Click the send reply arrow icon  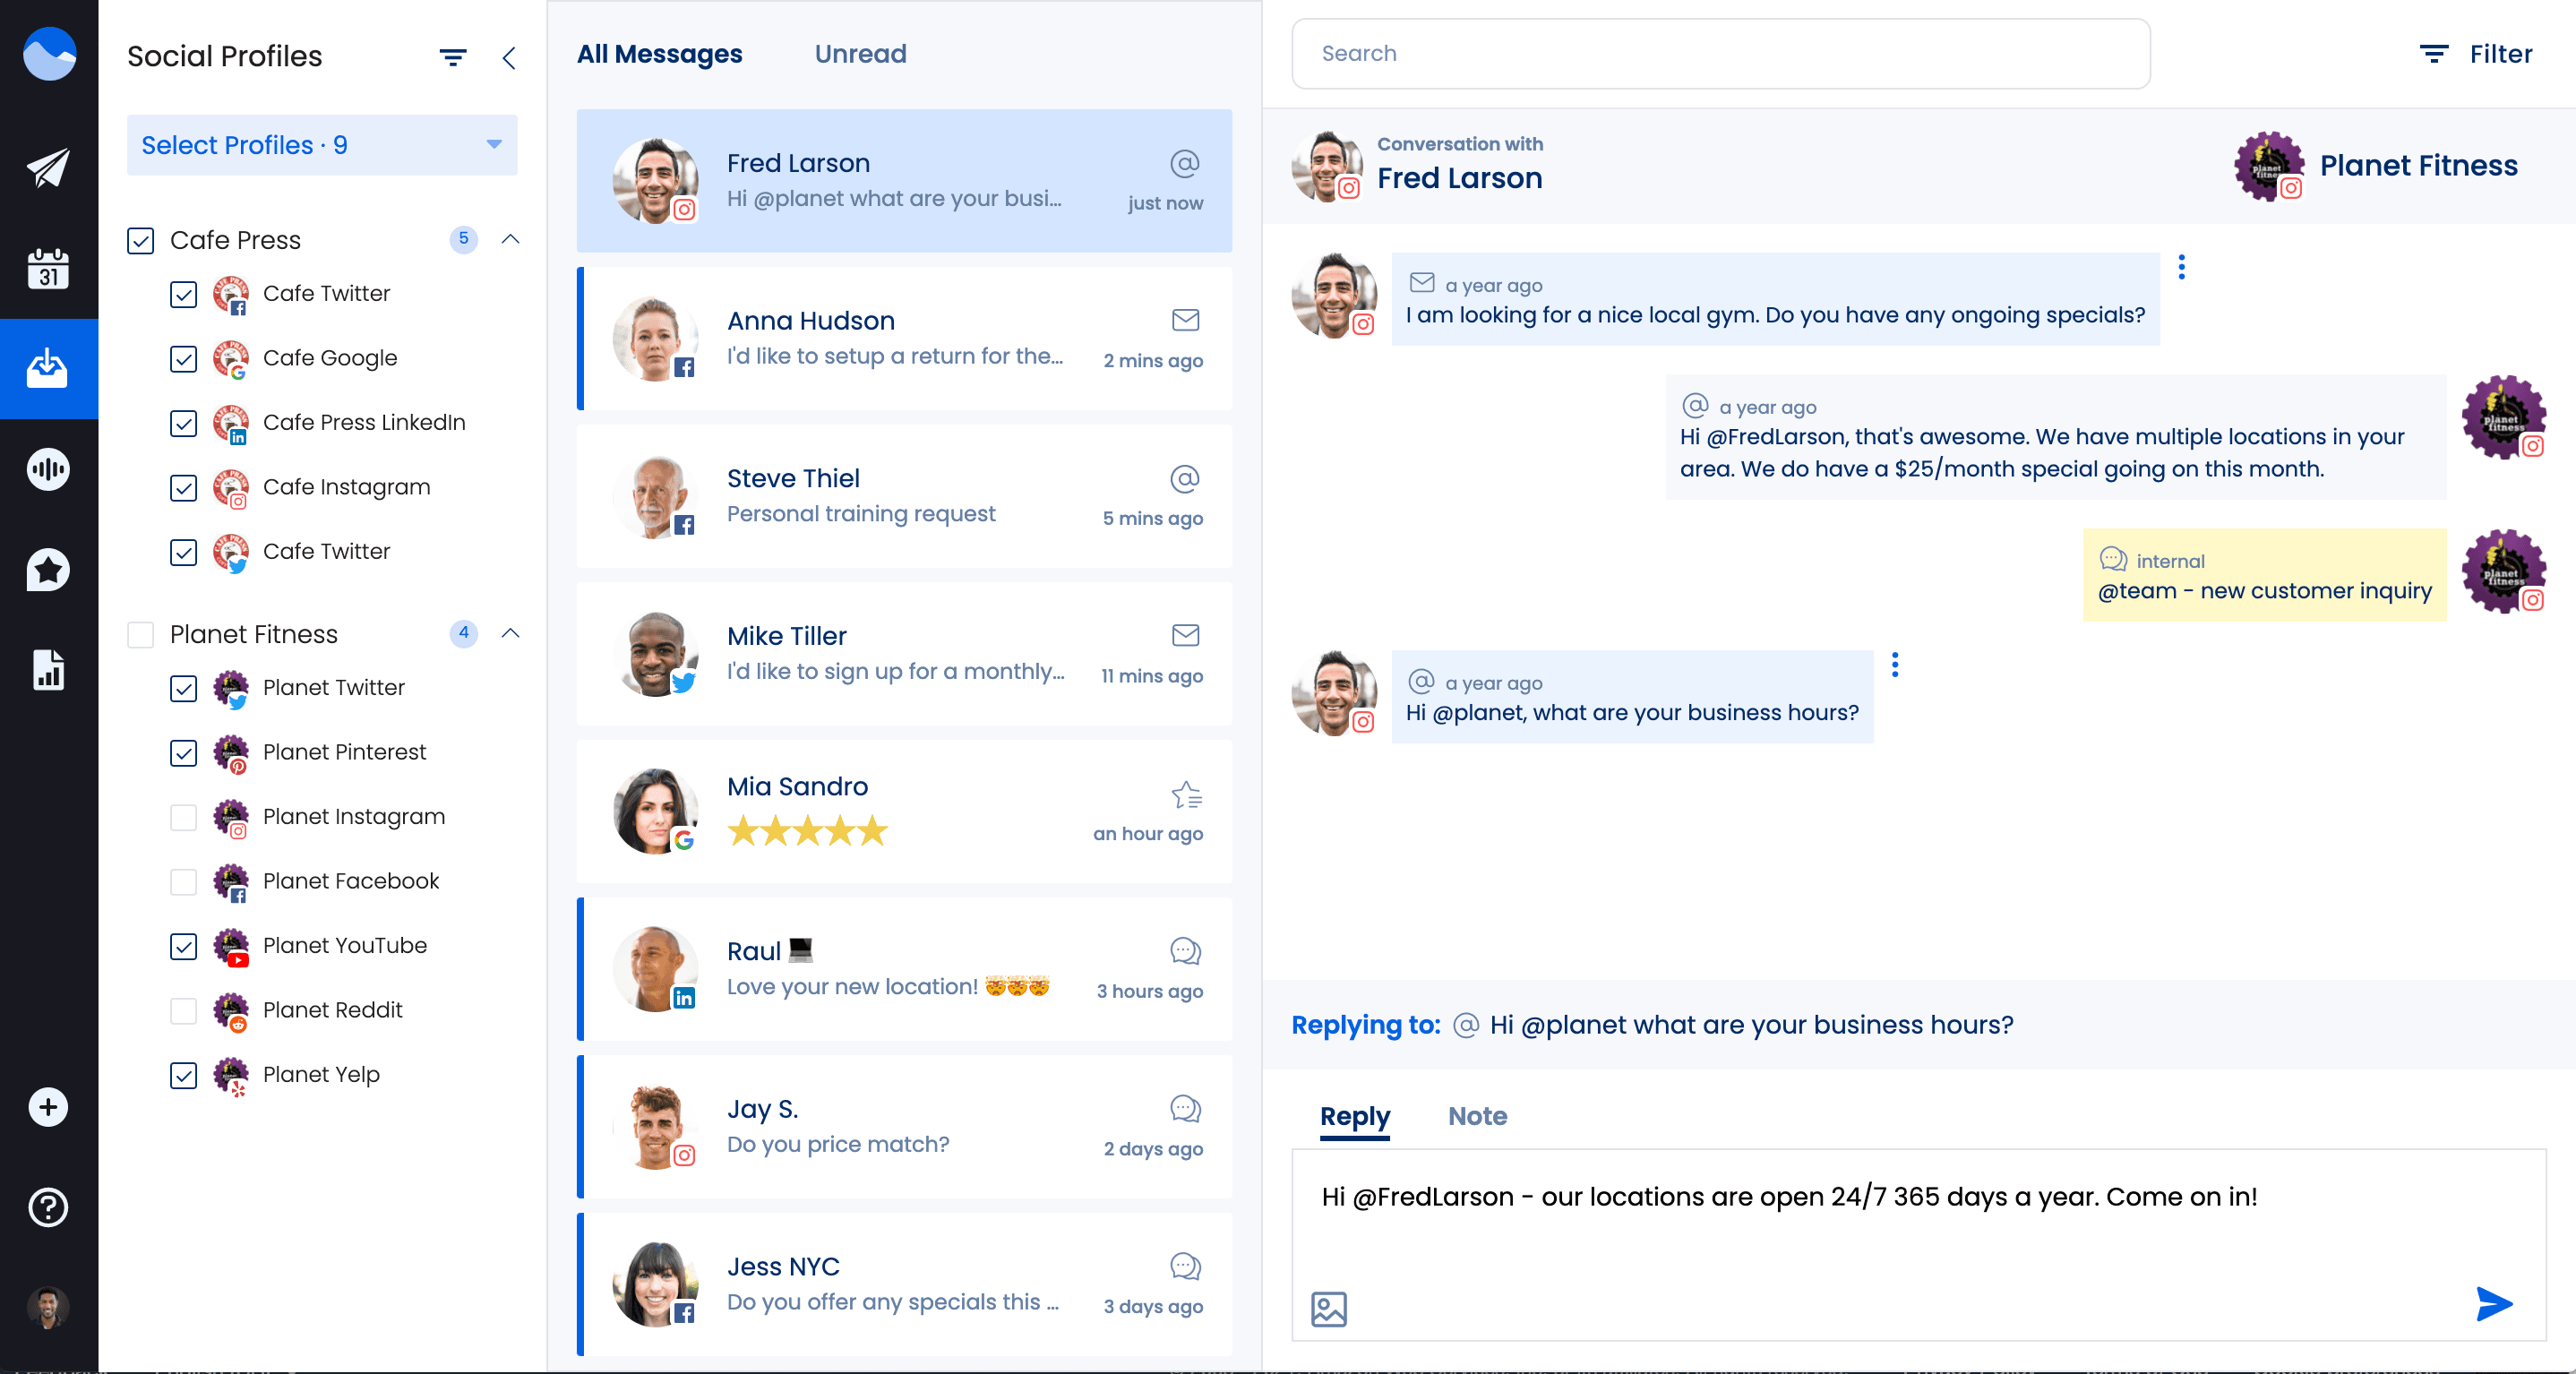point(2493,1303)
